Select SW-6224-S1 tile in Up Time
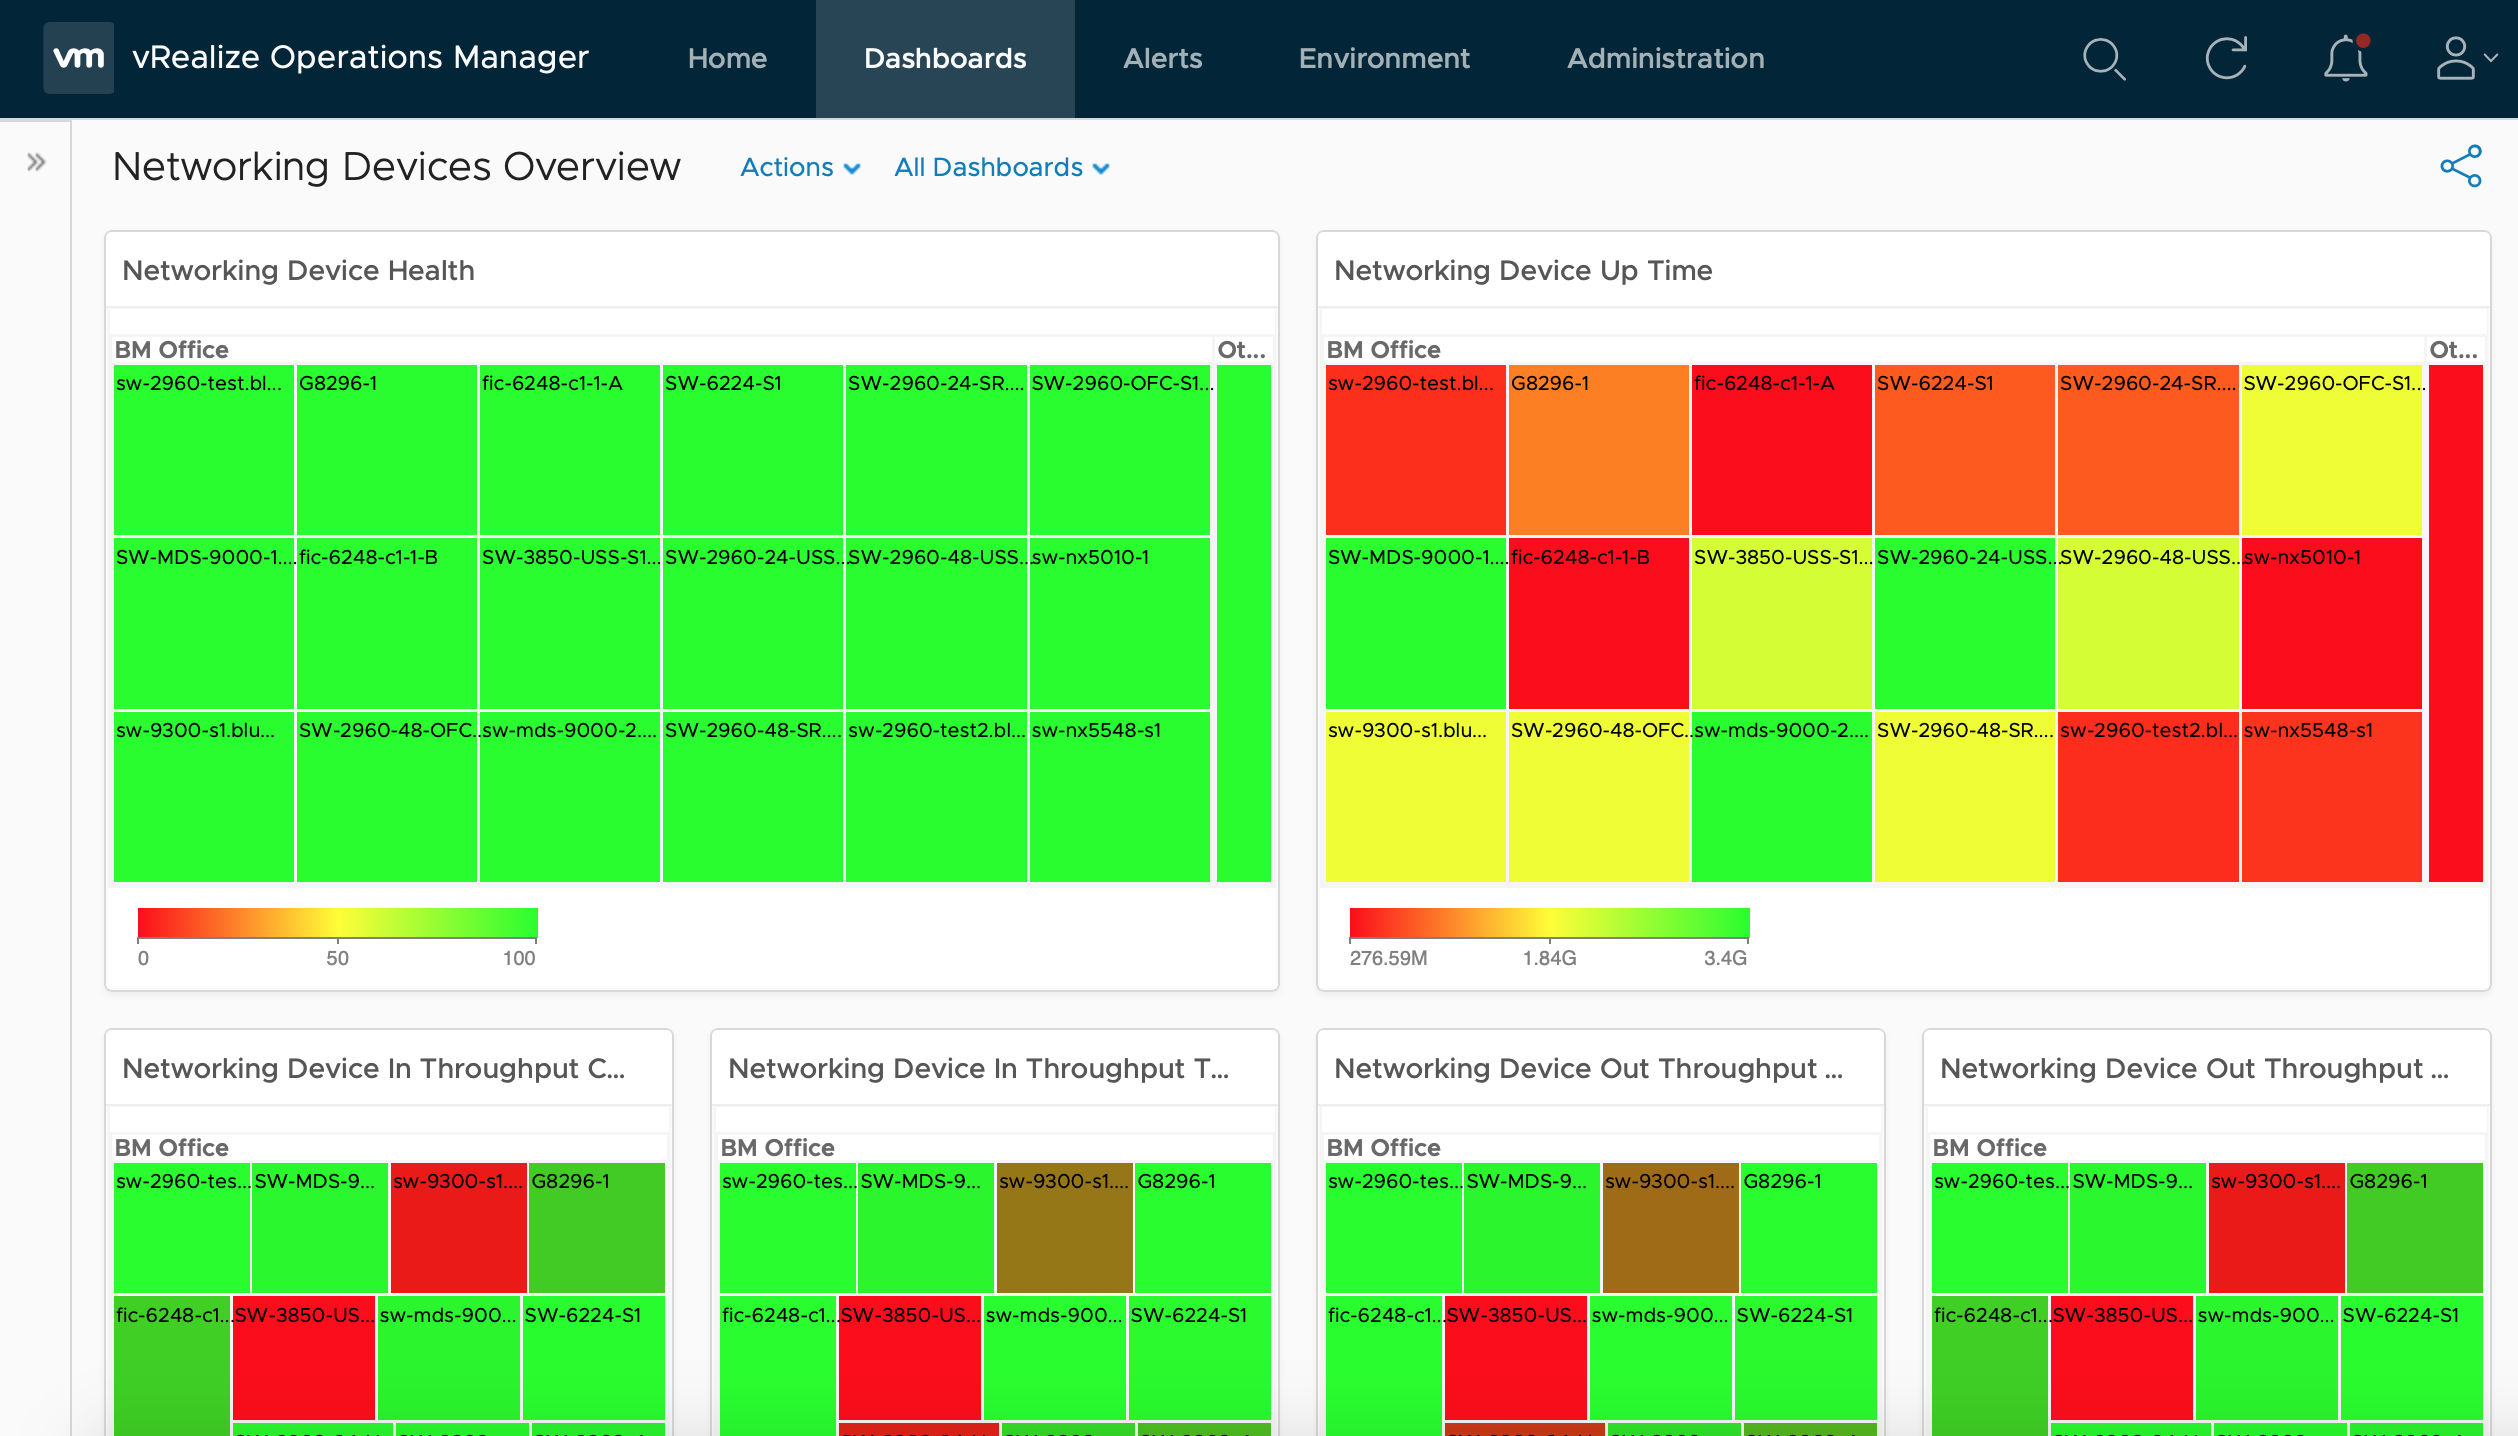 click(1965, 450)
